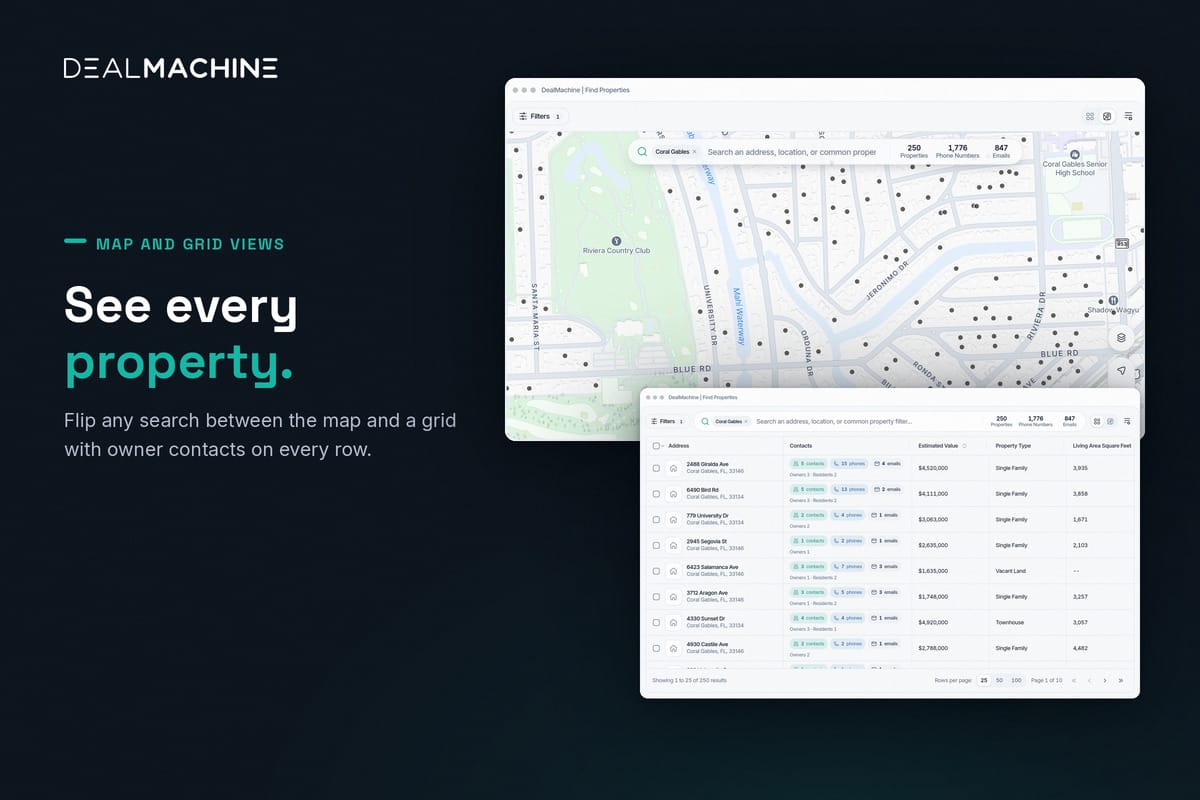Image resolution: width=1200 pixels, height=800 pixels.
Task: Jump to the last page of results
Action: coord(1121,680)
